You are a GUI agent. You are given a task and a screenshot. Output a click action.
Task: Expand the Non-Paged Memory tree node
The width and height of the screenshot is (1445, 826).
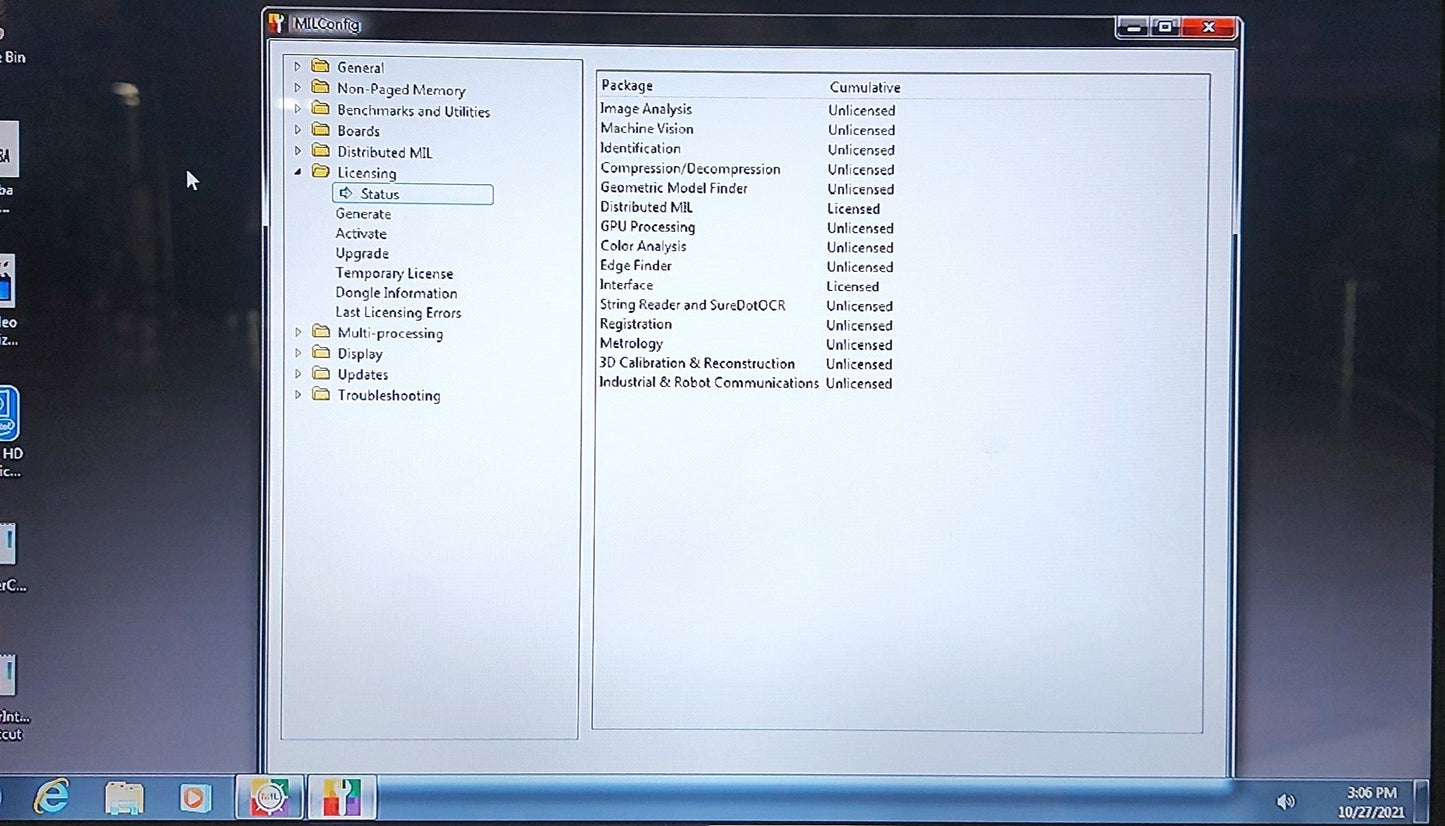[x=298, y=88]
